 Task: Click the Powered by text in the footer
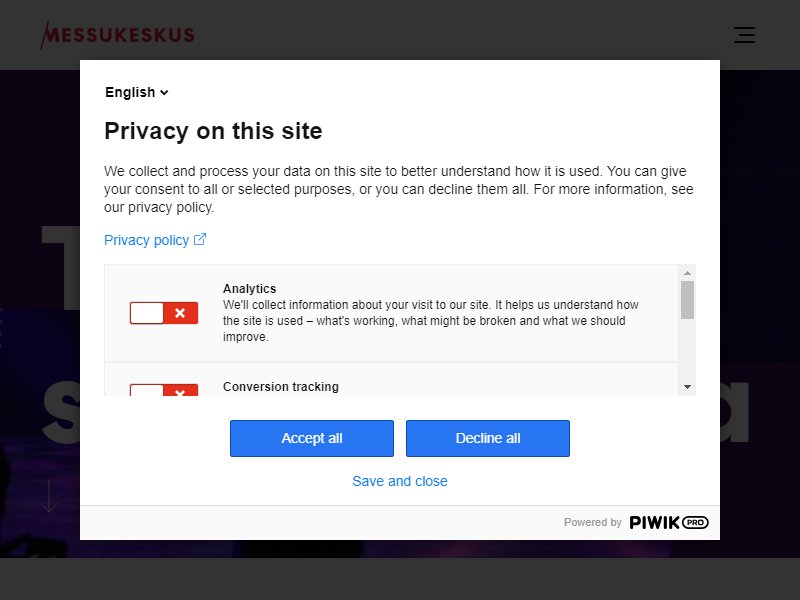(x=592, y=522)
